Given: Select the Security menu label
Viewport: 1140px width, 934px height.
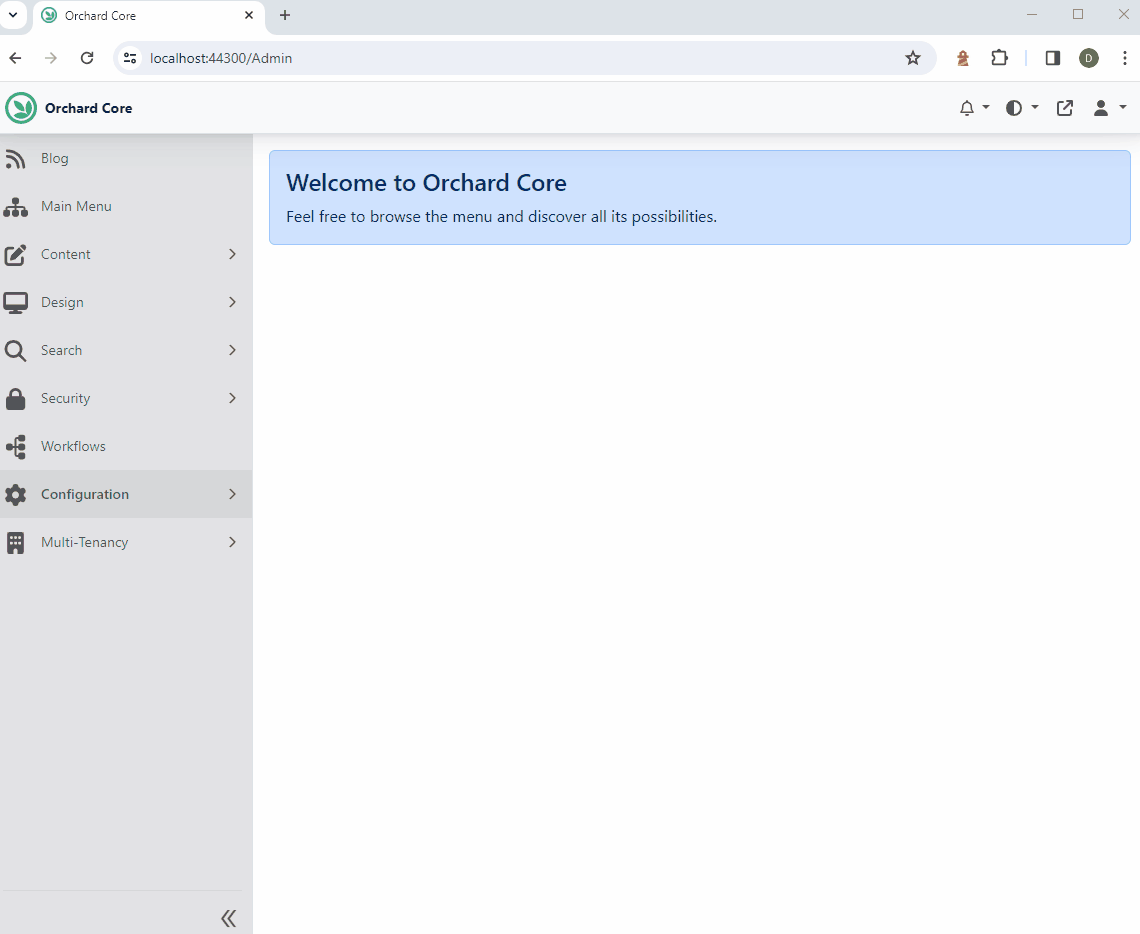Looking at the screenshot, I should pyautogui.click(x=65, y=398).
